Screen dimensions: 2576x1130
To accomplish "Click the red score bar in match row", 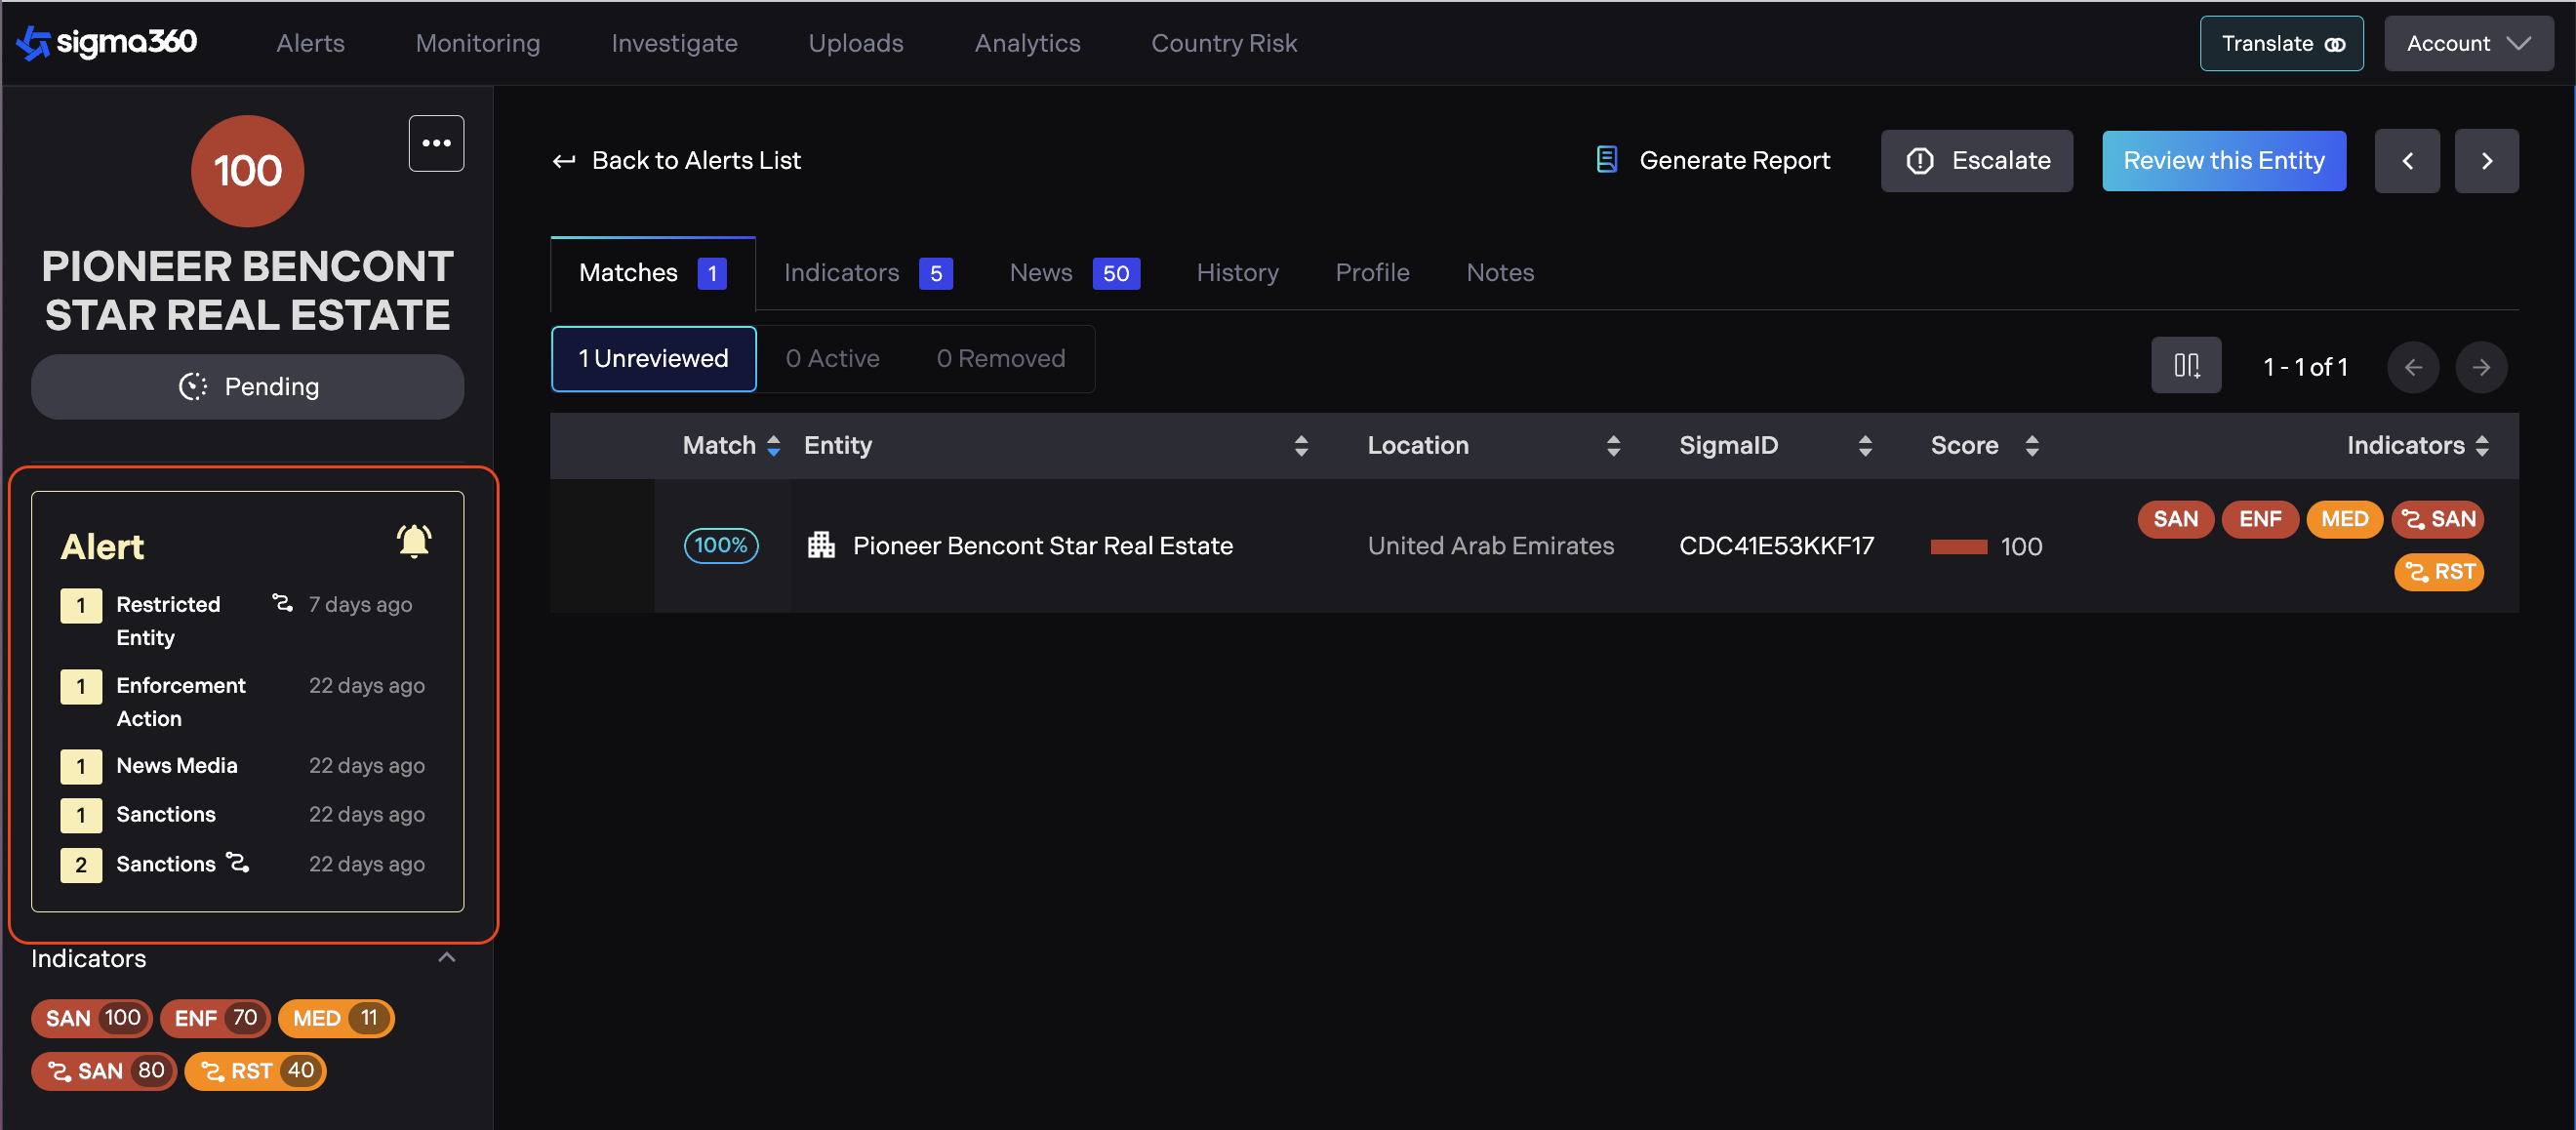I will 1958,546.
